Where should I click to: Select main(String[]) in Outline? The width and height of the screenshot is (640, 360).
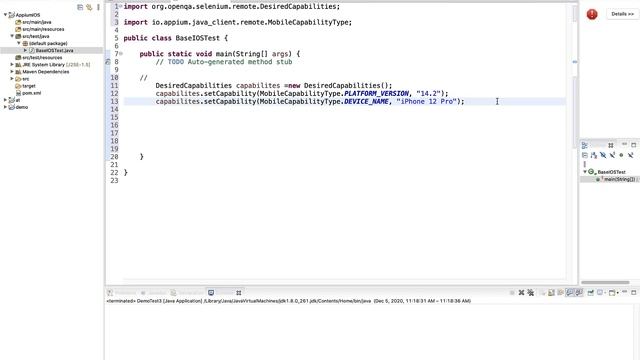pyautogui.click(x=619, y=179)
